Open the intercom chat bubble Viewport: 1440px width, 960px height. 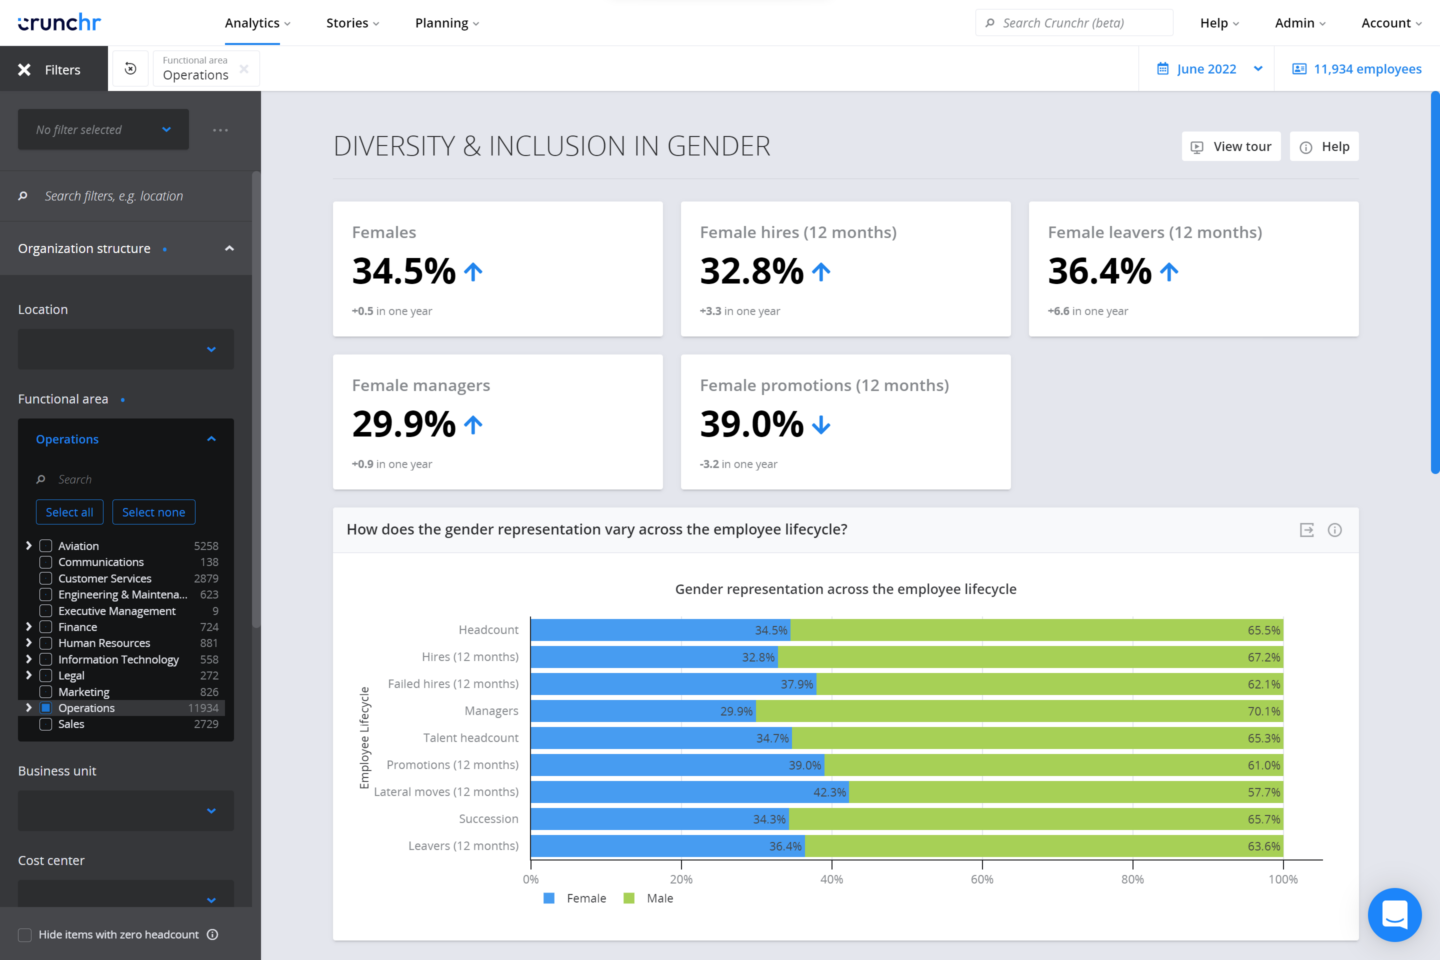pos(1395,915)
